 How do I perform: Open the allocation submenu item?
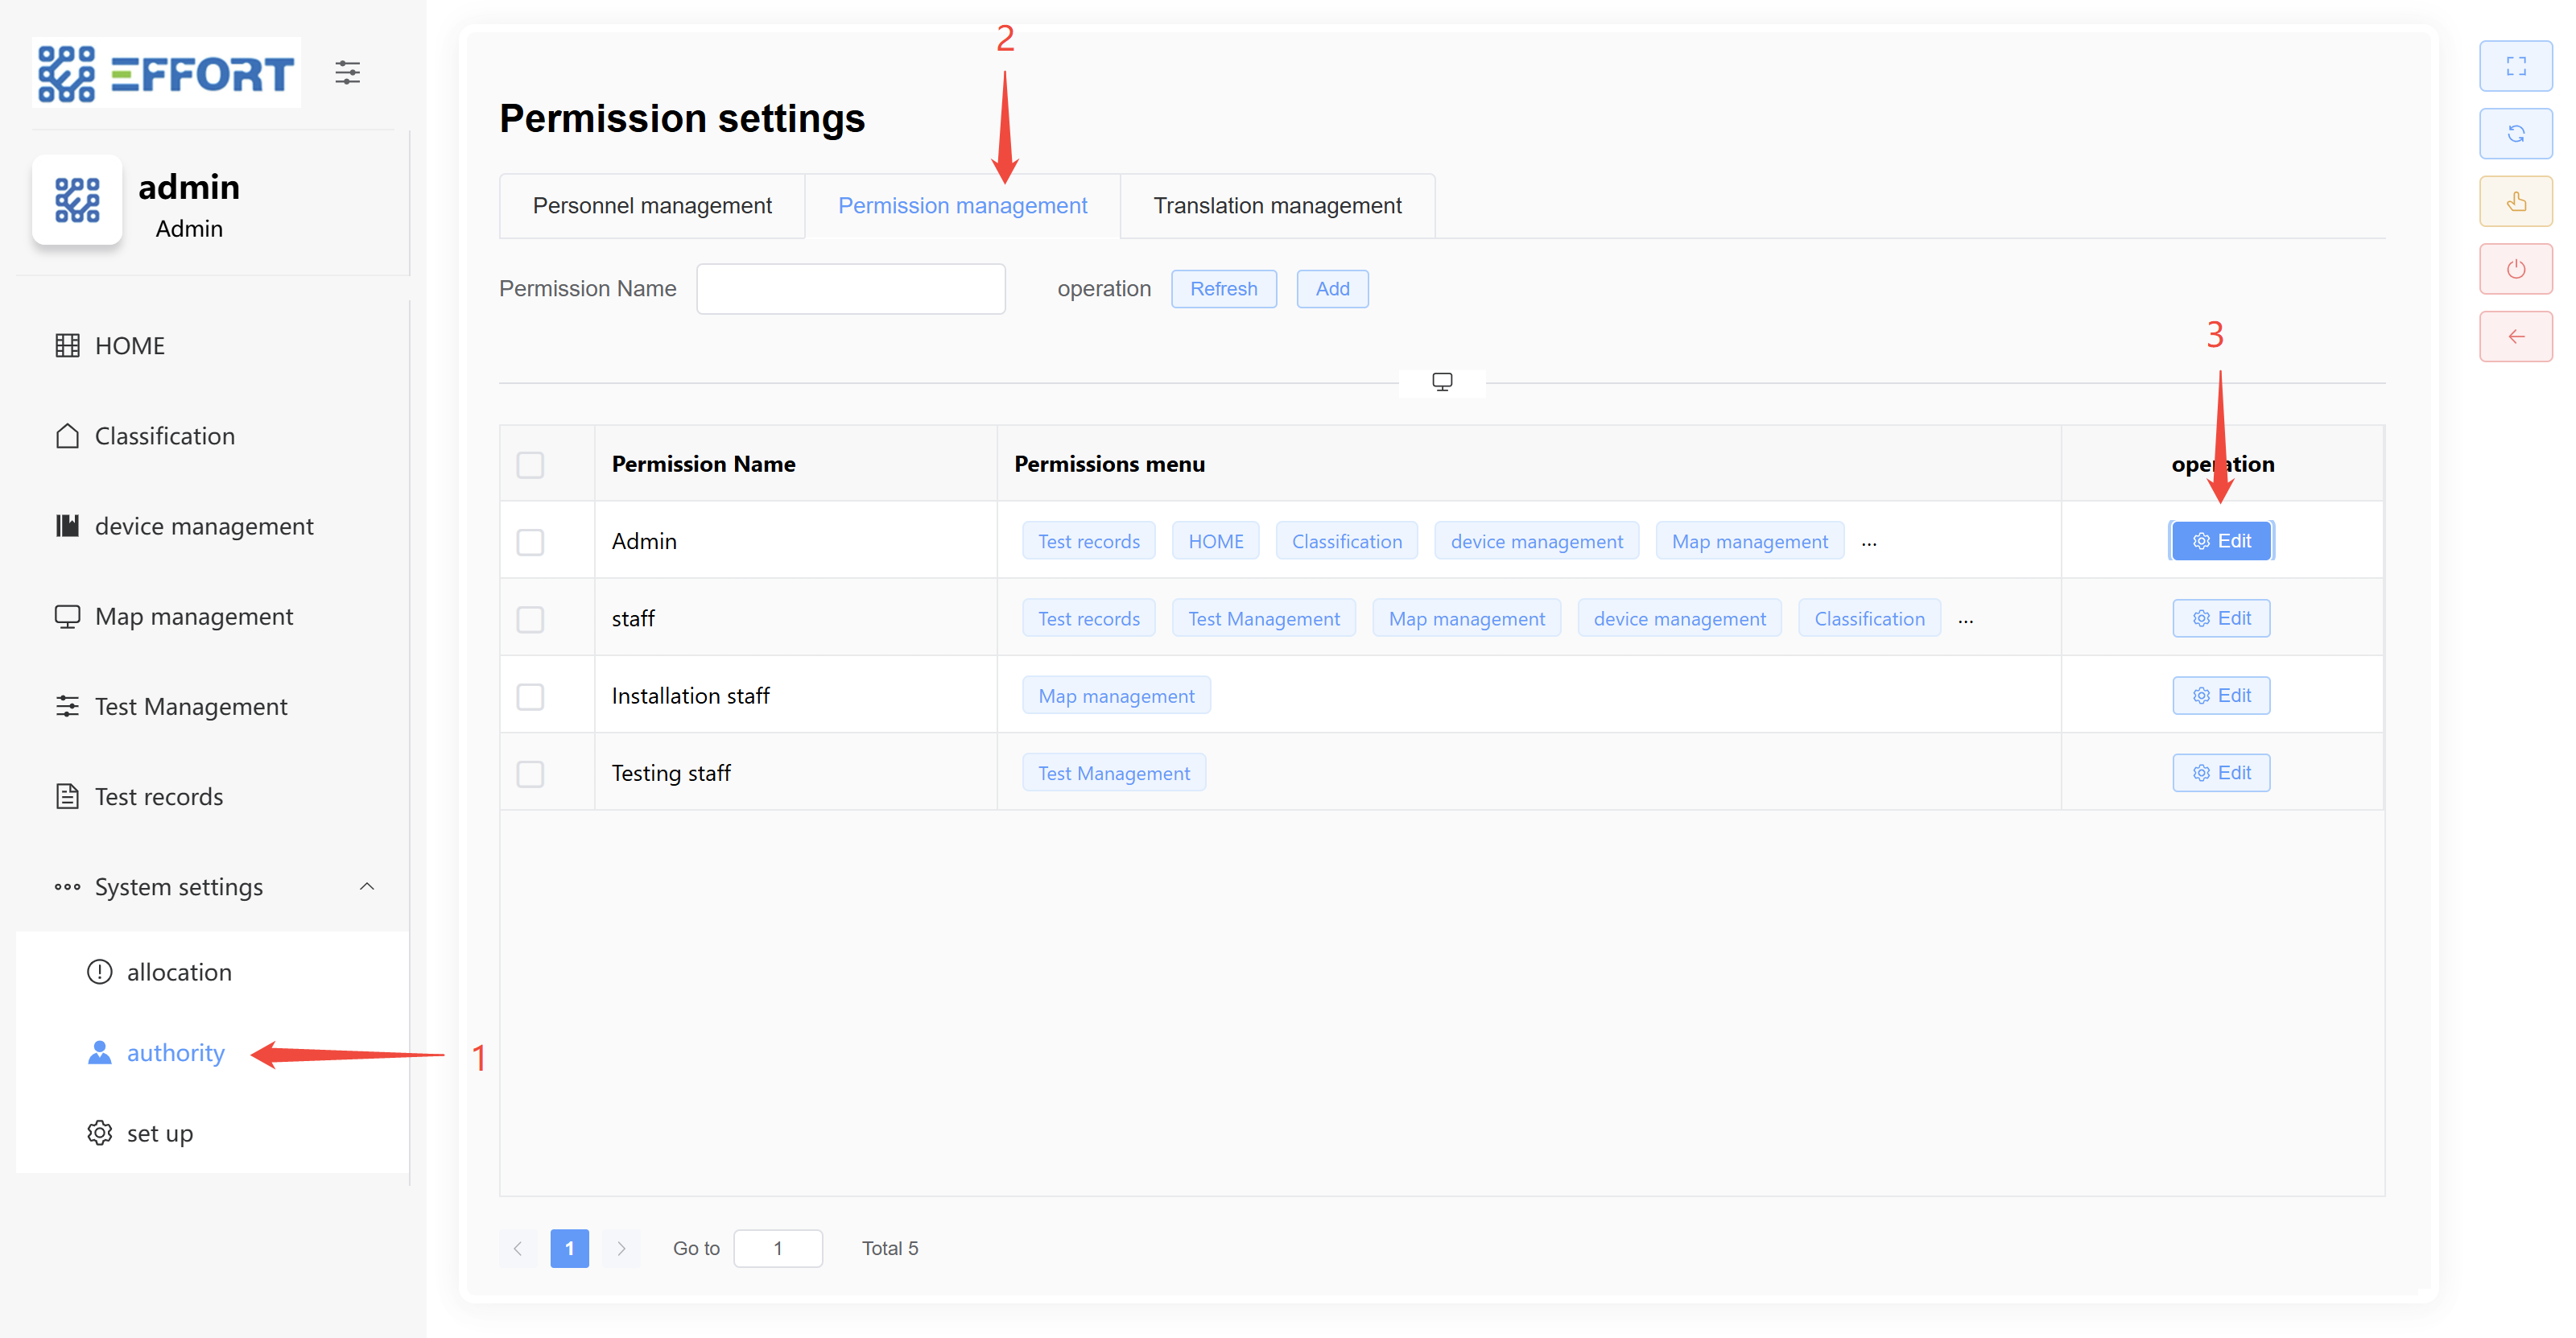click(x=179, y=972)
